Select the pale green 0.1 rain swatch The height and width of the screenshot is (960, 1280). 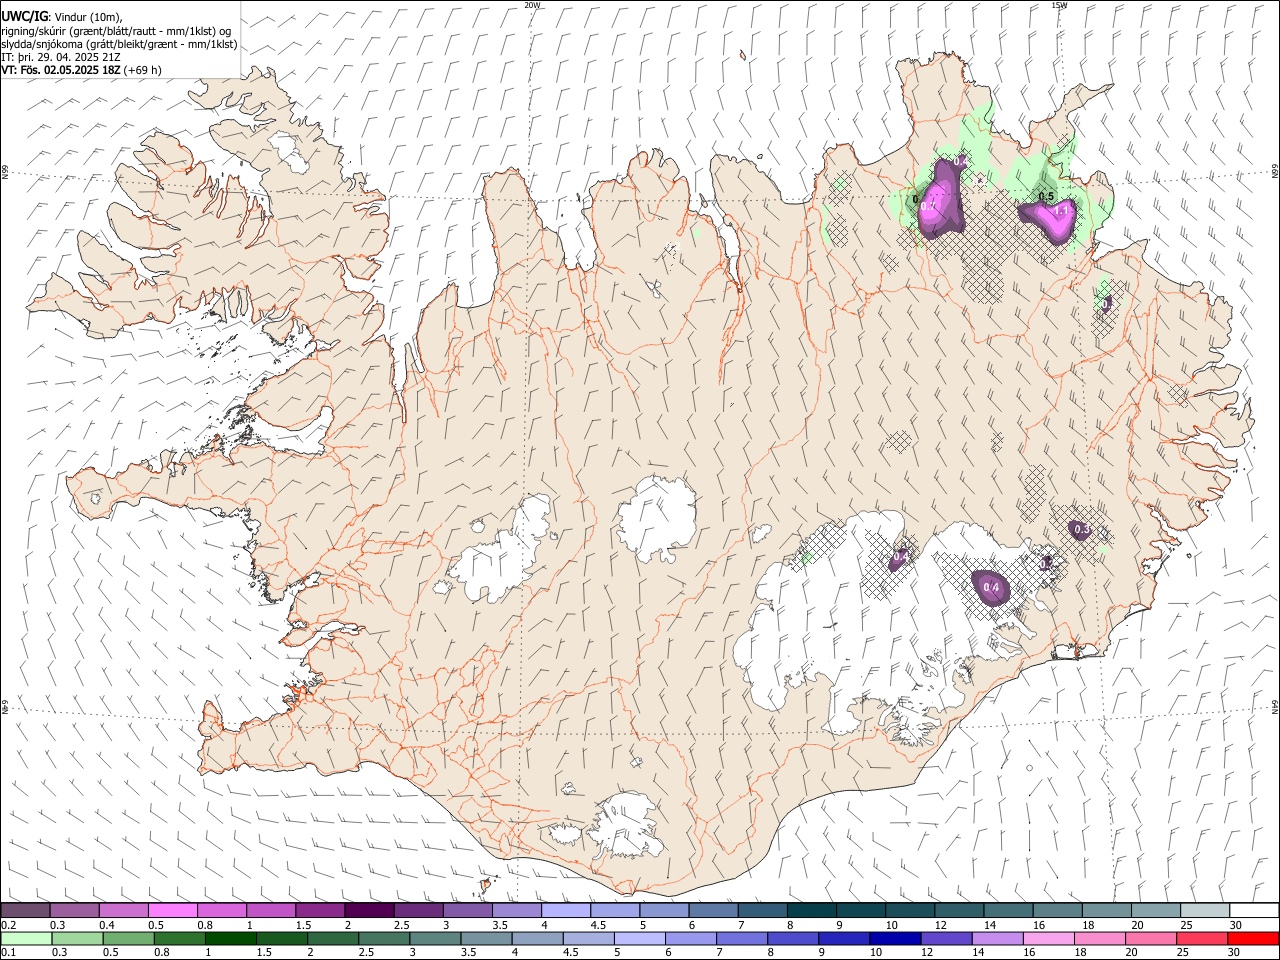coord(26,939)
